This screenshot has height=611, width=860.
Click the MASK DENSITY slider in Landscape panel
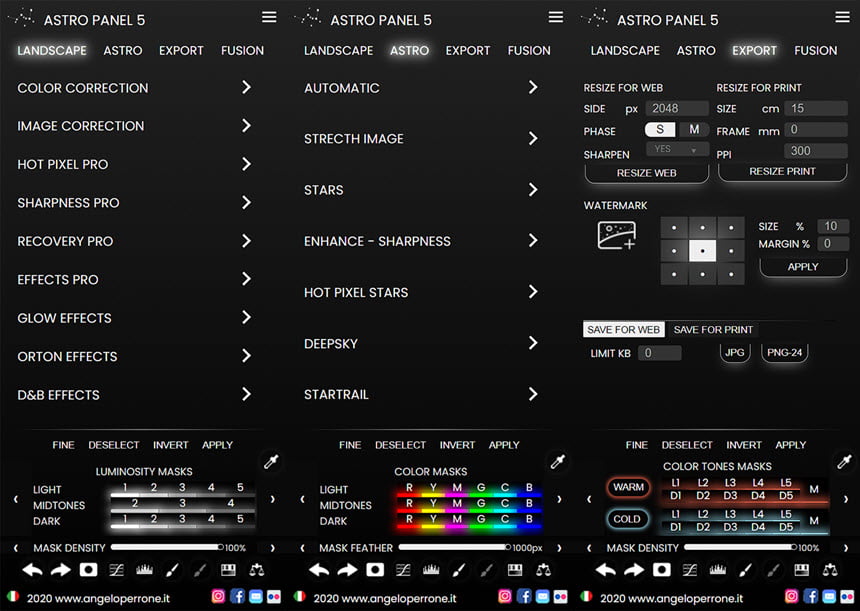point(167,547)
